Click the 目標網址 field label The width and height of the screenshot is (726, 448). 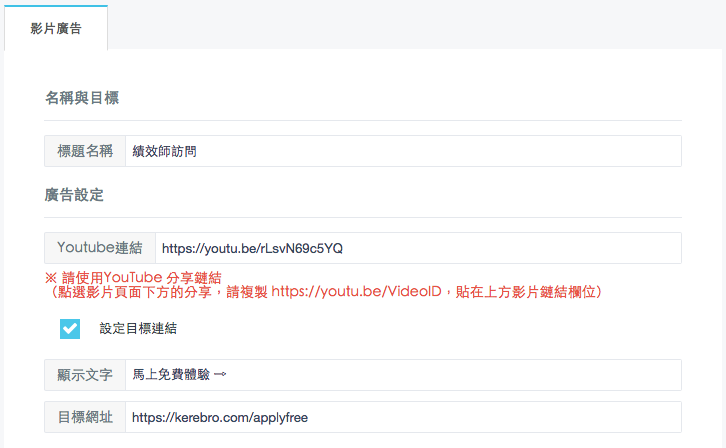point(85,417)
